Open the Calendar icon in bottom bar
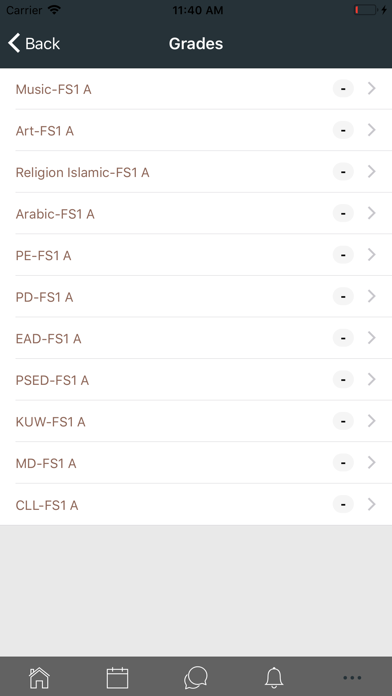The width and height of the screenshot is (392, 696). click(x=118, y=678)
